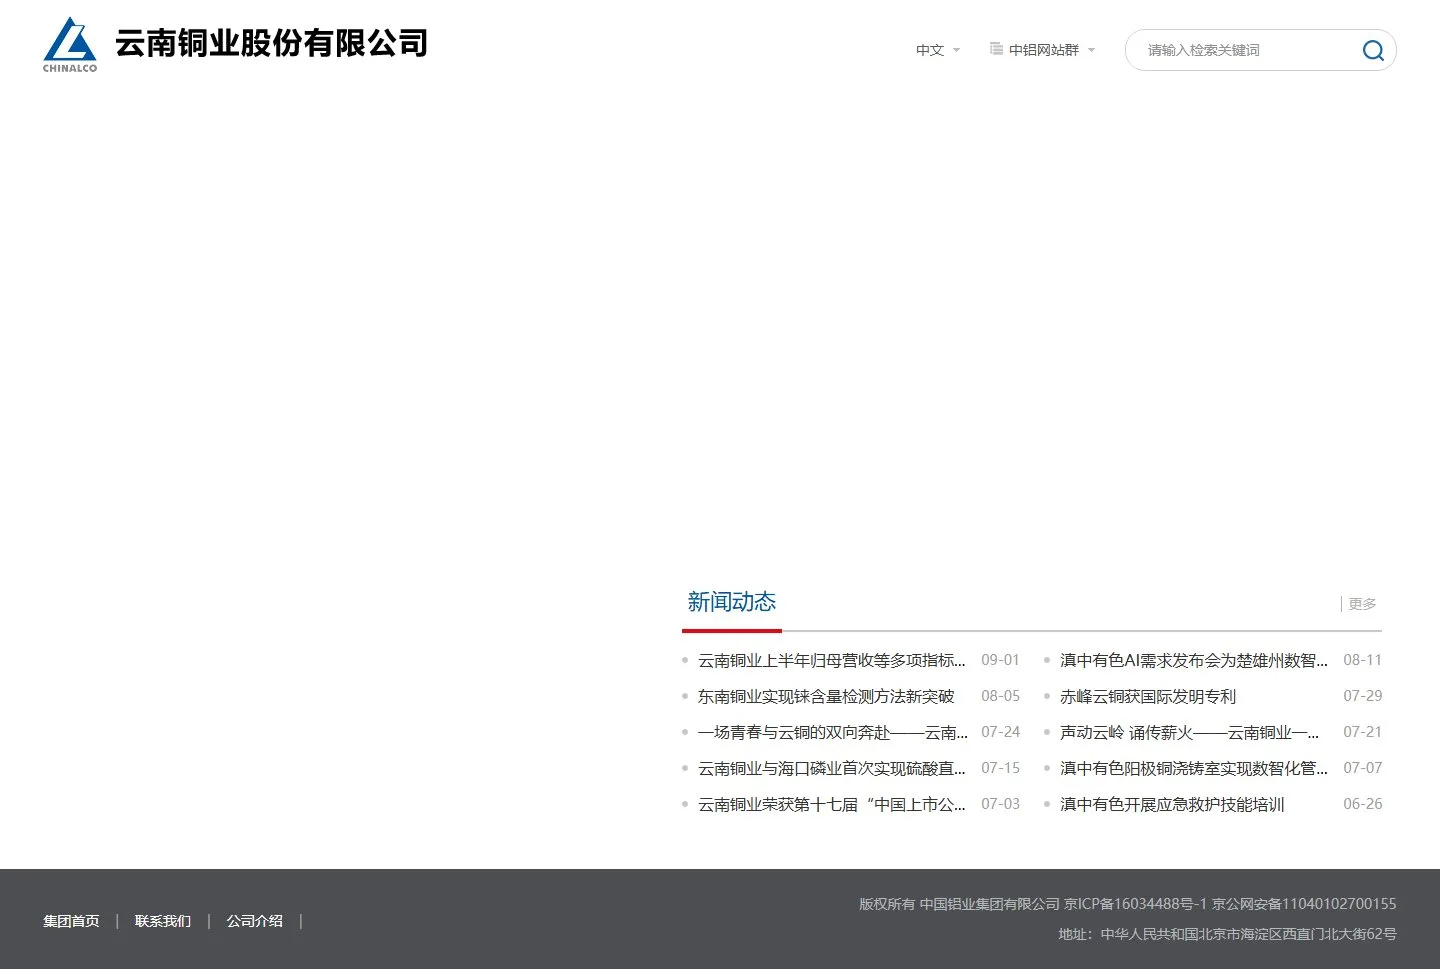Open news 滇中有色阳极铜浇铸室实现数智化管

[1194, 768]
